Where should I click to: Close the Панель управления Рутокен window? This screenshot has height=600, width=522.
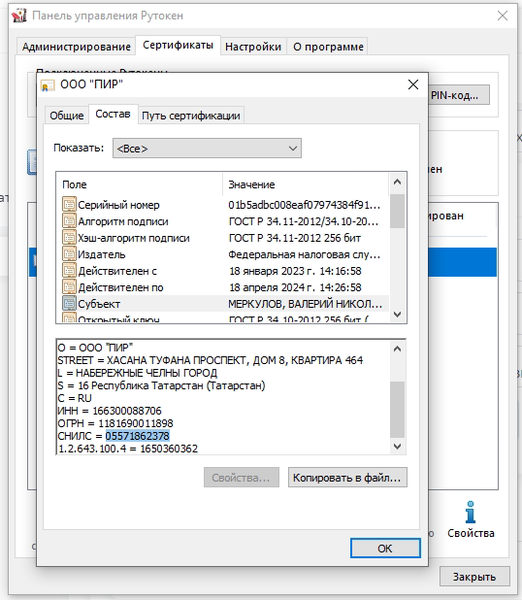tap(502, 16)
